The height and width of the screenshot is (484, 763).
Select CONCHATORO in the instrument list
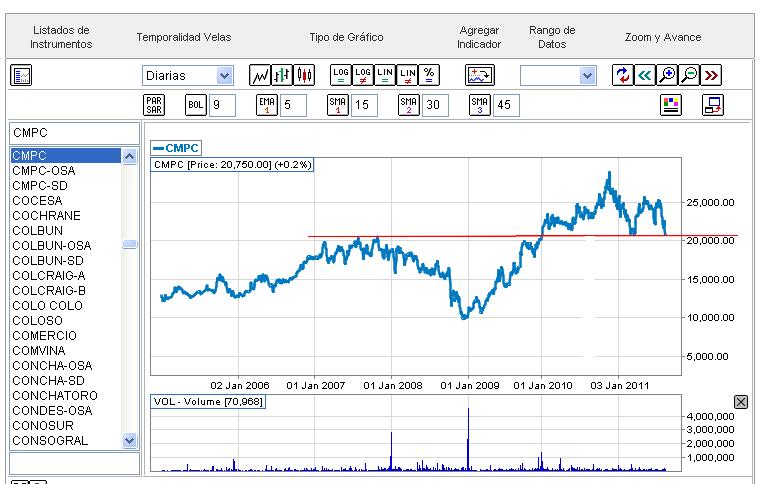point(48,396)
